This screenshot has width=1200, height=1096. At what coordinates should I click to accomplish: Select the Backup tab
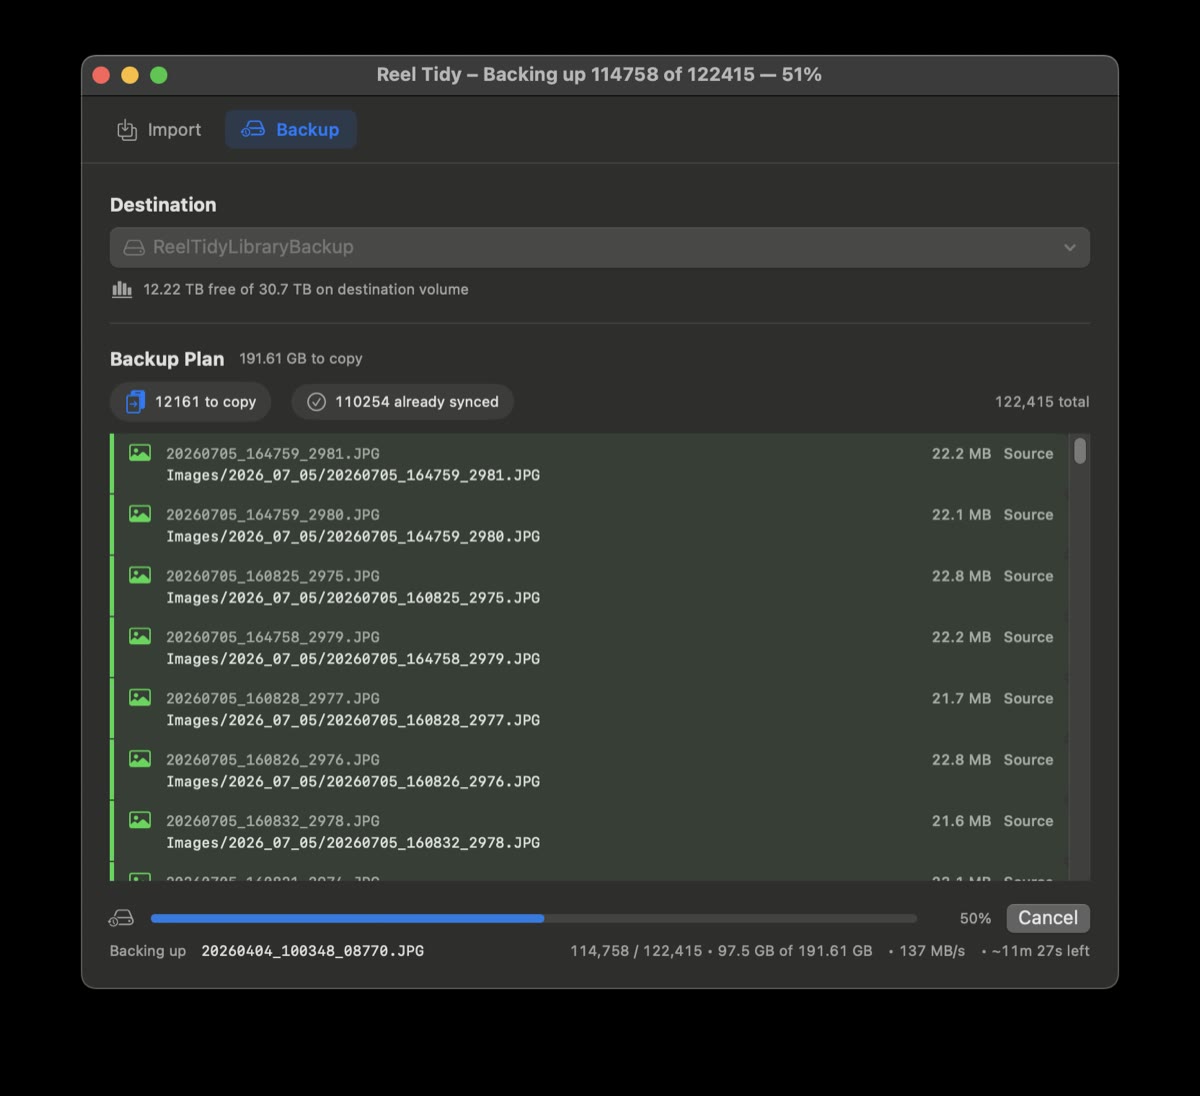290,130
